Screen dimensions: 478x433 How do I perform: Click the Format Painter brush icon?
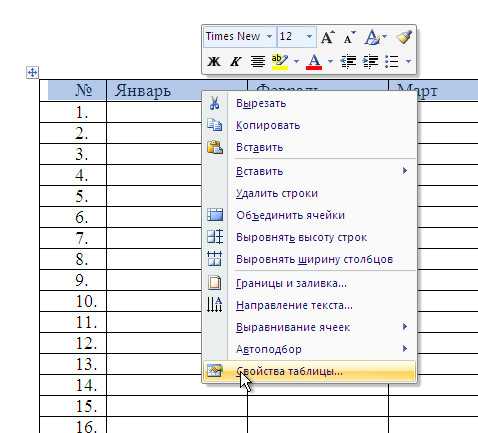pos(404,37)
